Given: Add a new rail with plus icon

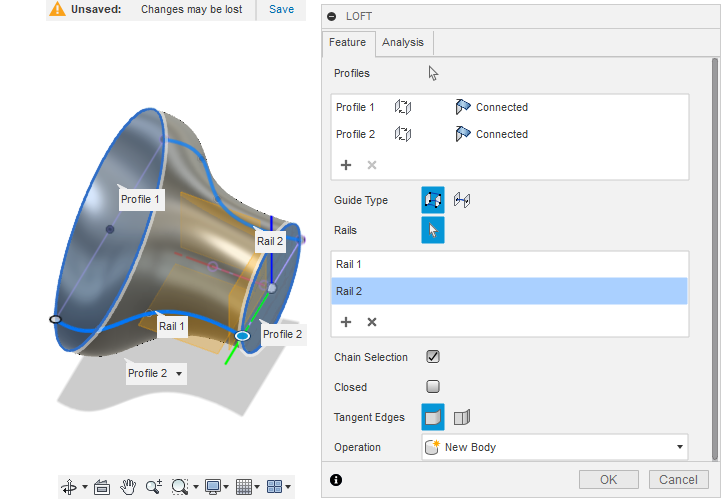Looking at the screenshot, I should tap(346, 322).
